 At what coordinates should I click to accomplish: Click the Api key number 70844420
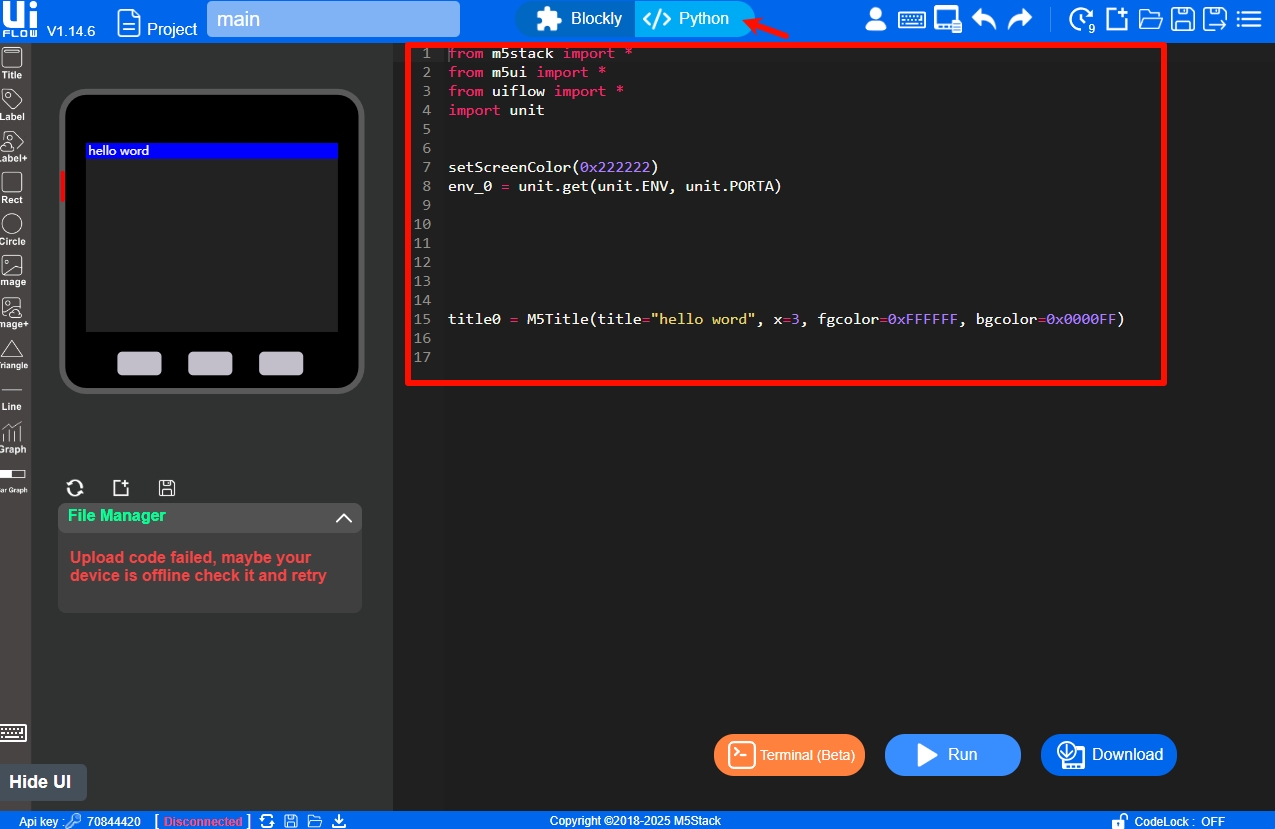coord(113,821)
